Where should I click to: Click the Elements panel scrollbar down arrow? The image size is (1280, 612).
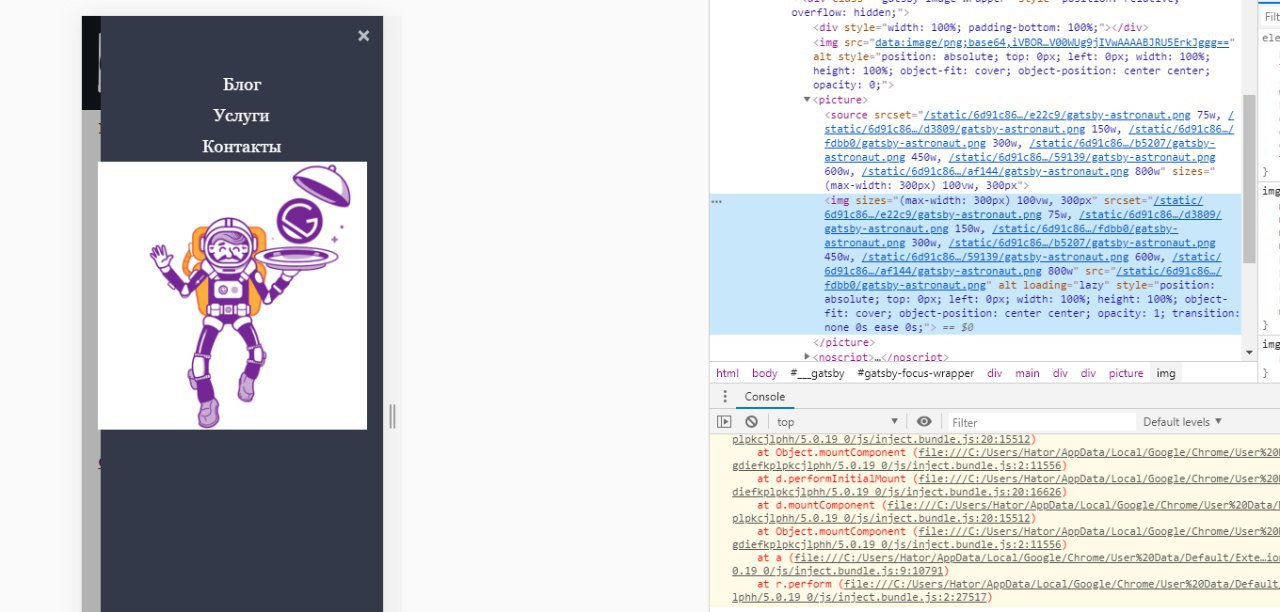click(1248, 352)
